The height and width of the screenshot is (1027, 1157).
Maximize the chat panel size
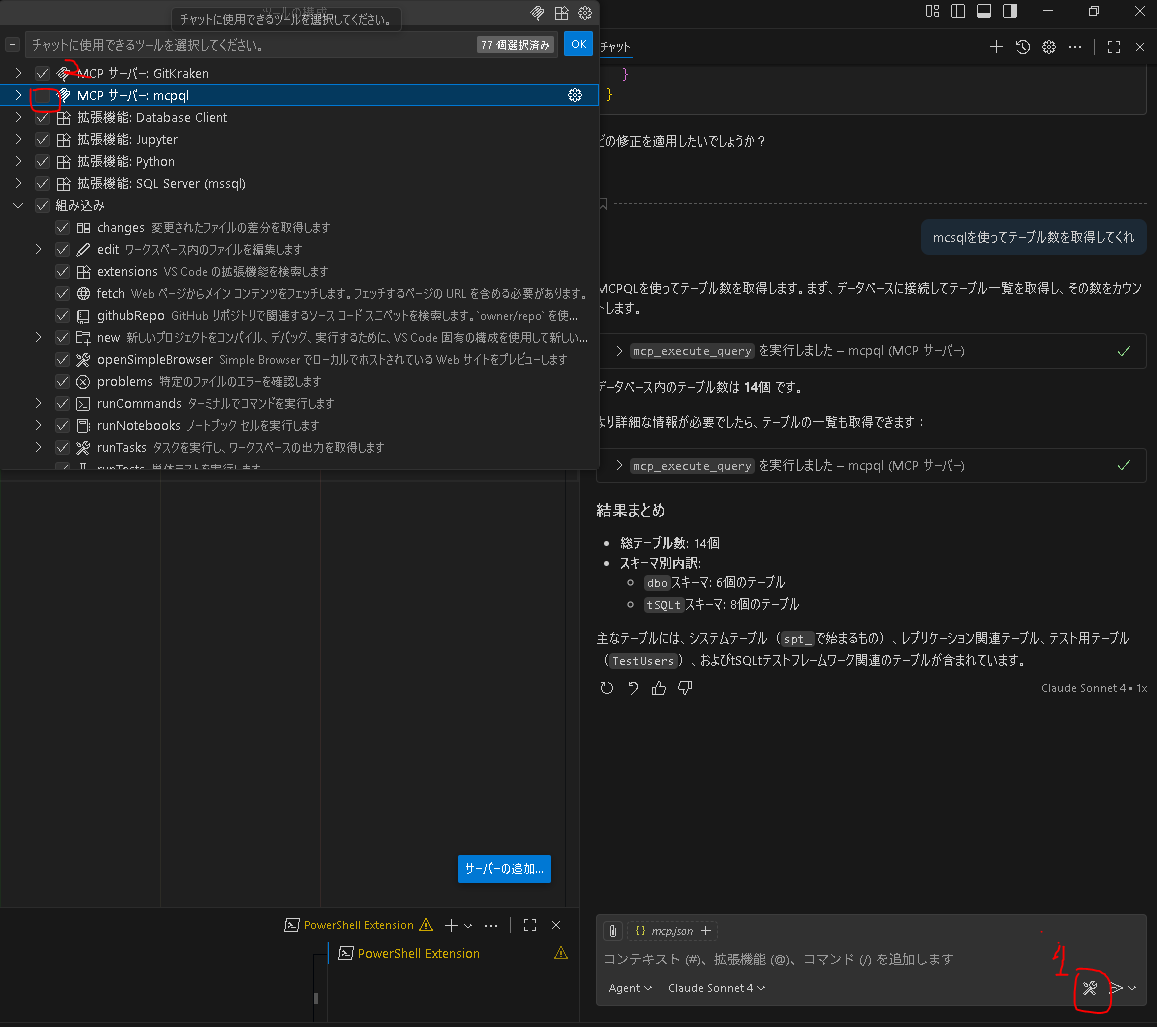[x=1114, y=47]
